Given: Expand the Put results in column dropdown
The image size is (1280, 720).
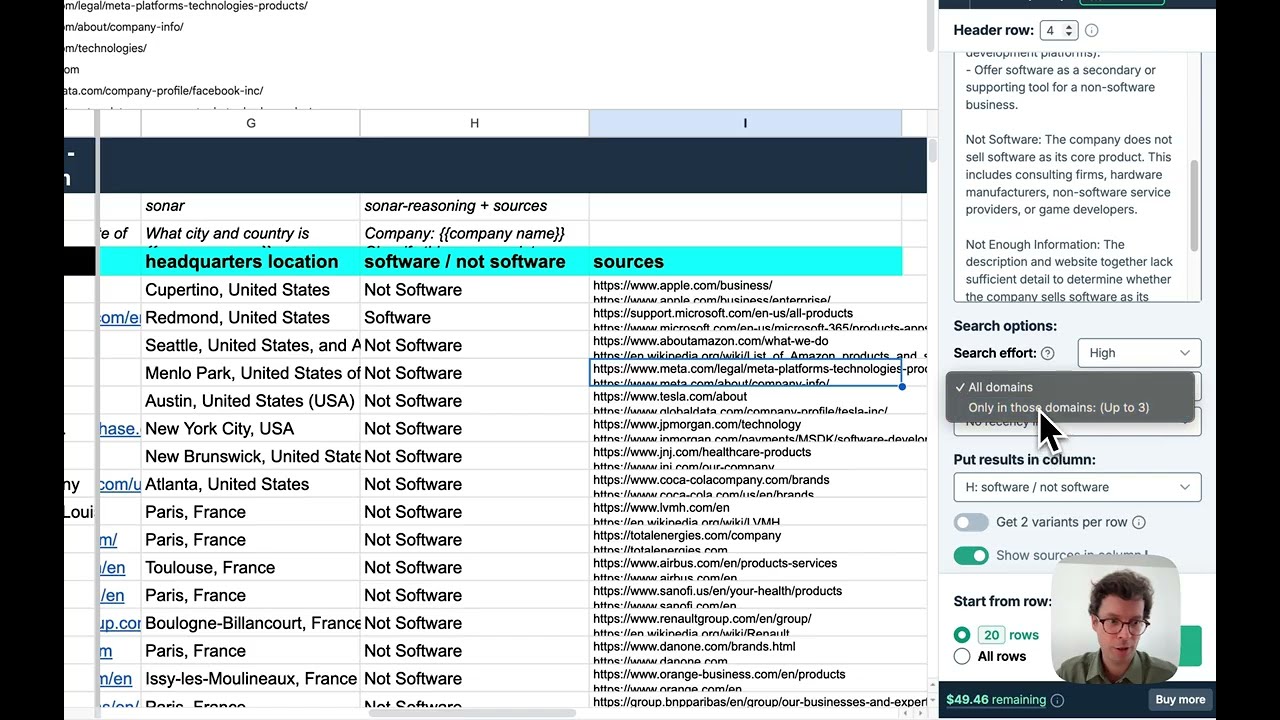Looking at the screenshot, I should [1077, 487].
